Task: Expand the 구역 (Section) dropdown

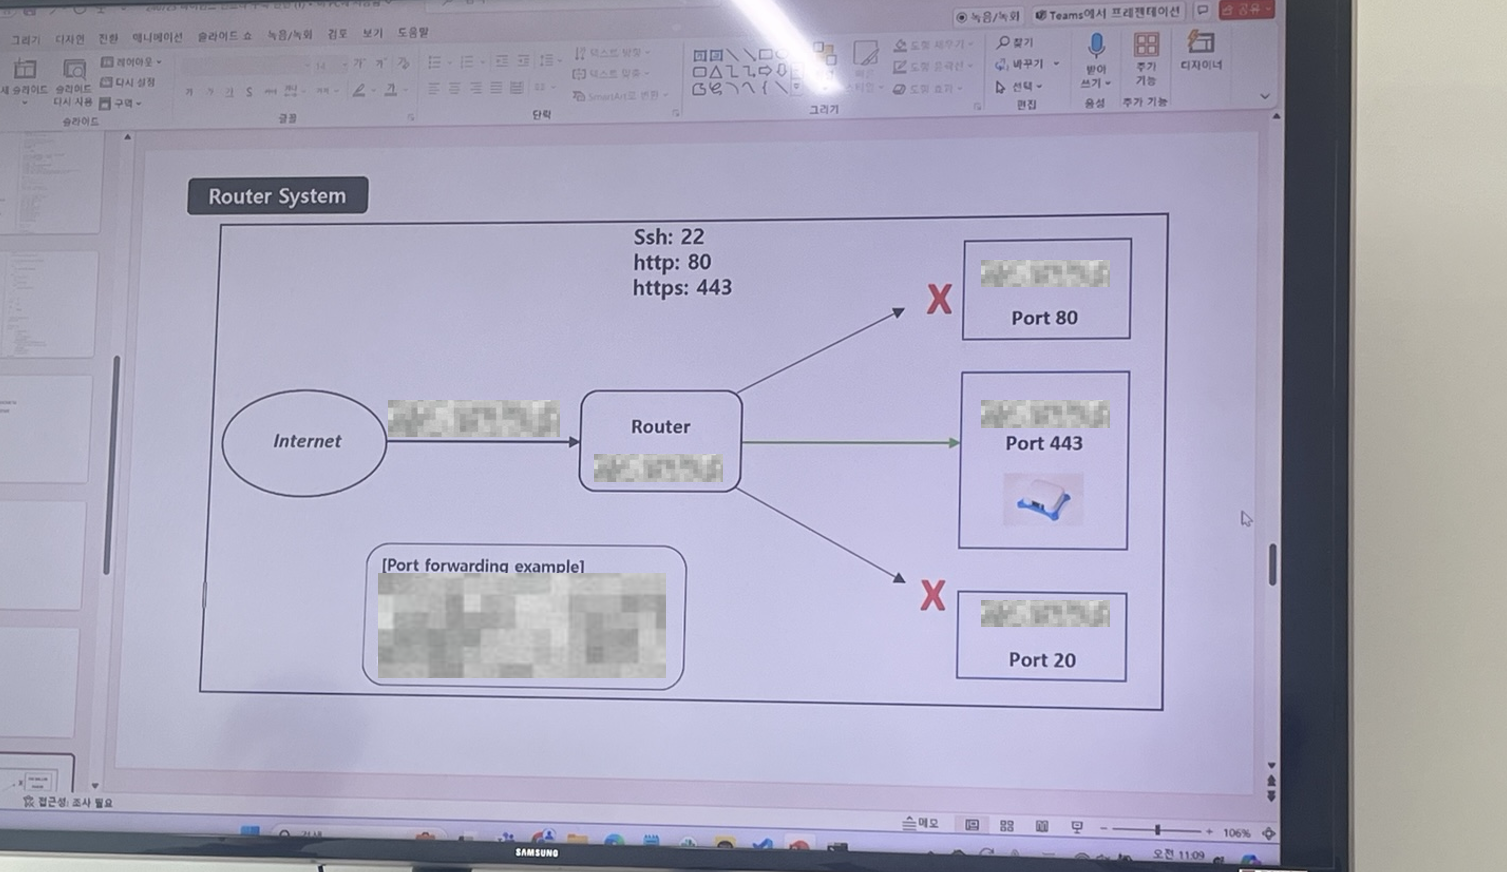Action: [120, 103]
